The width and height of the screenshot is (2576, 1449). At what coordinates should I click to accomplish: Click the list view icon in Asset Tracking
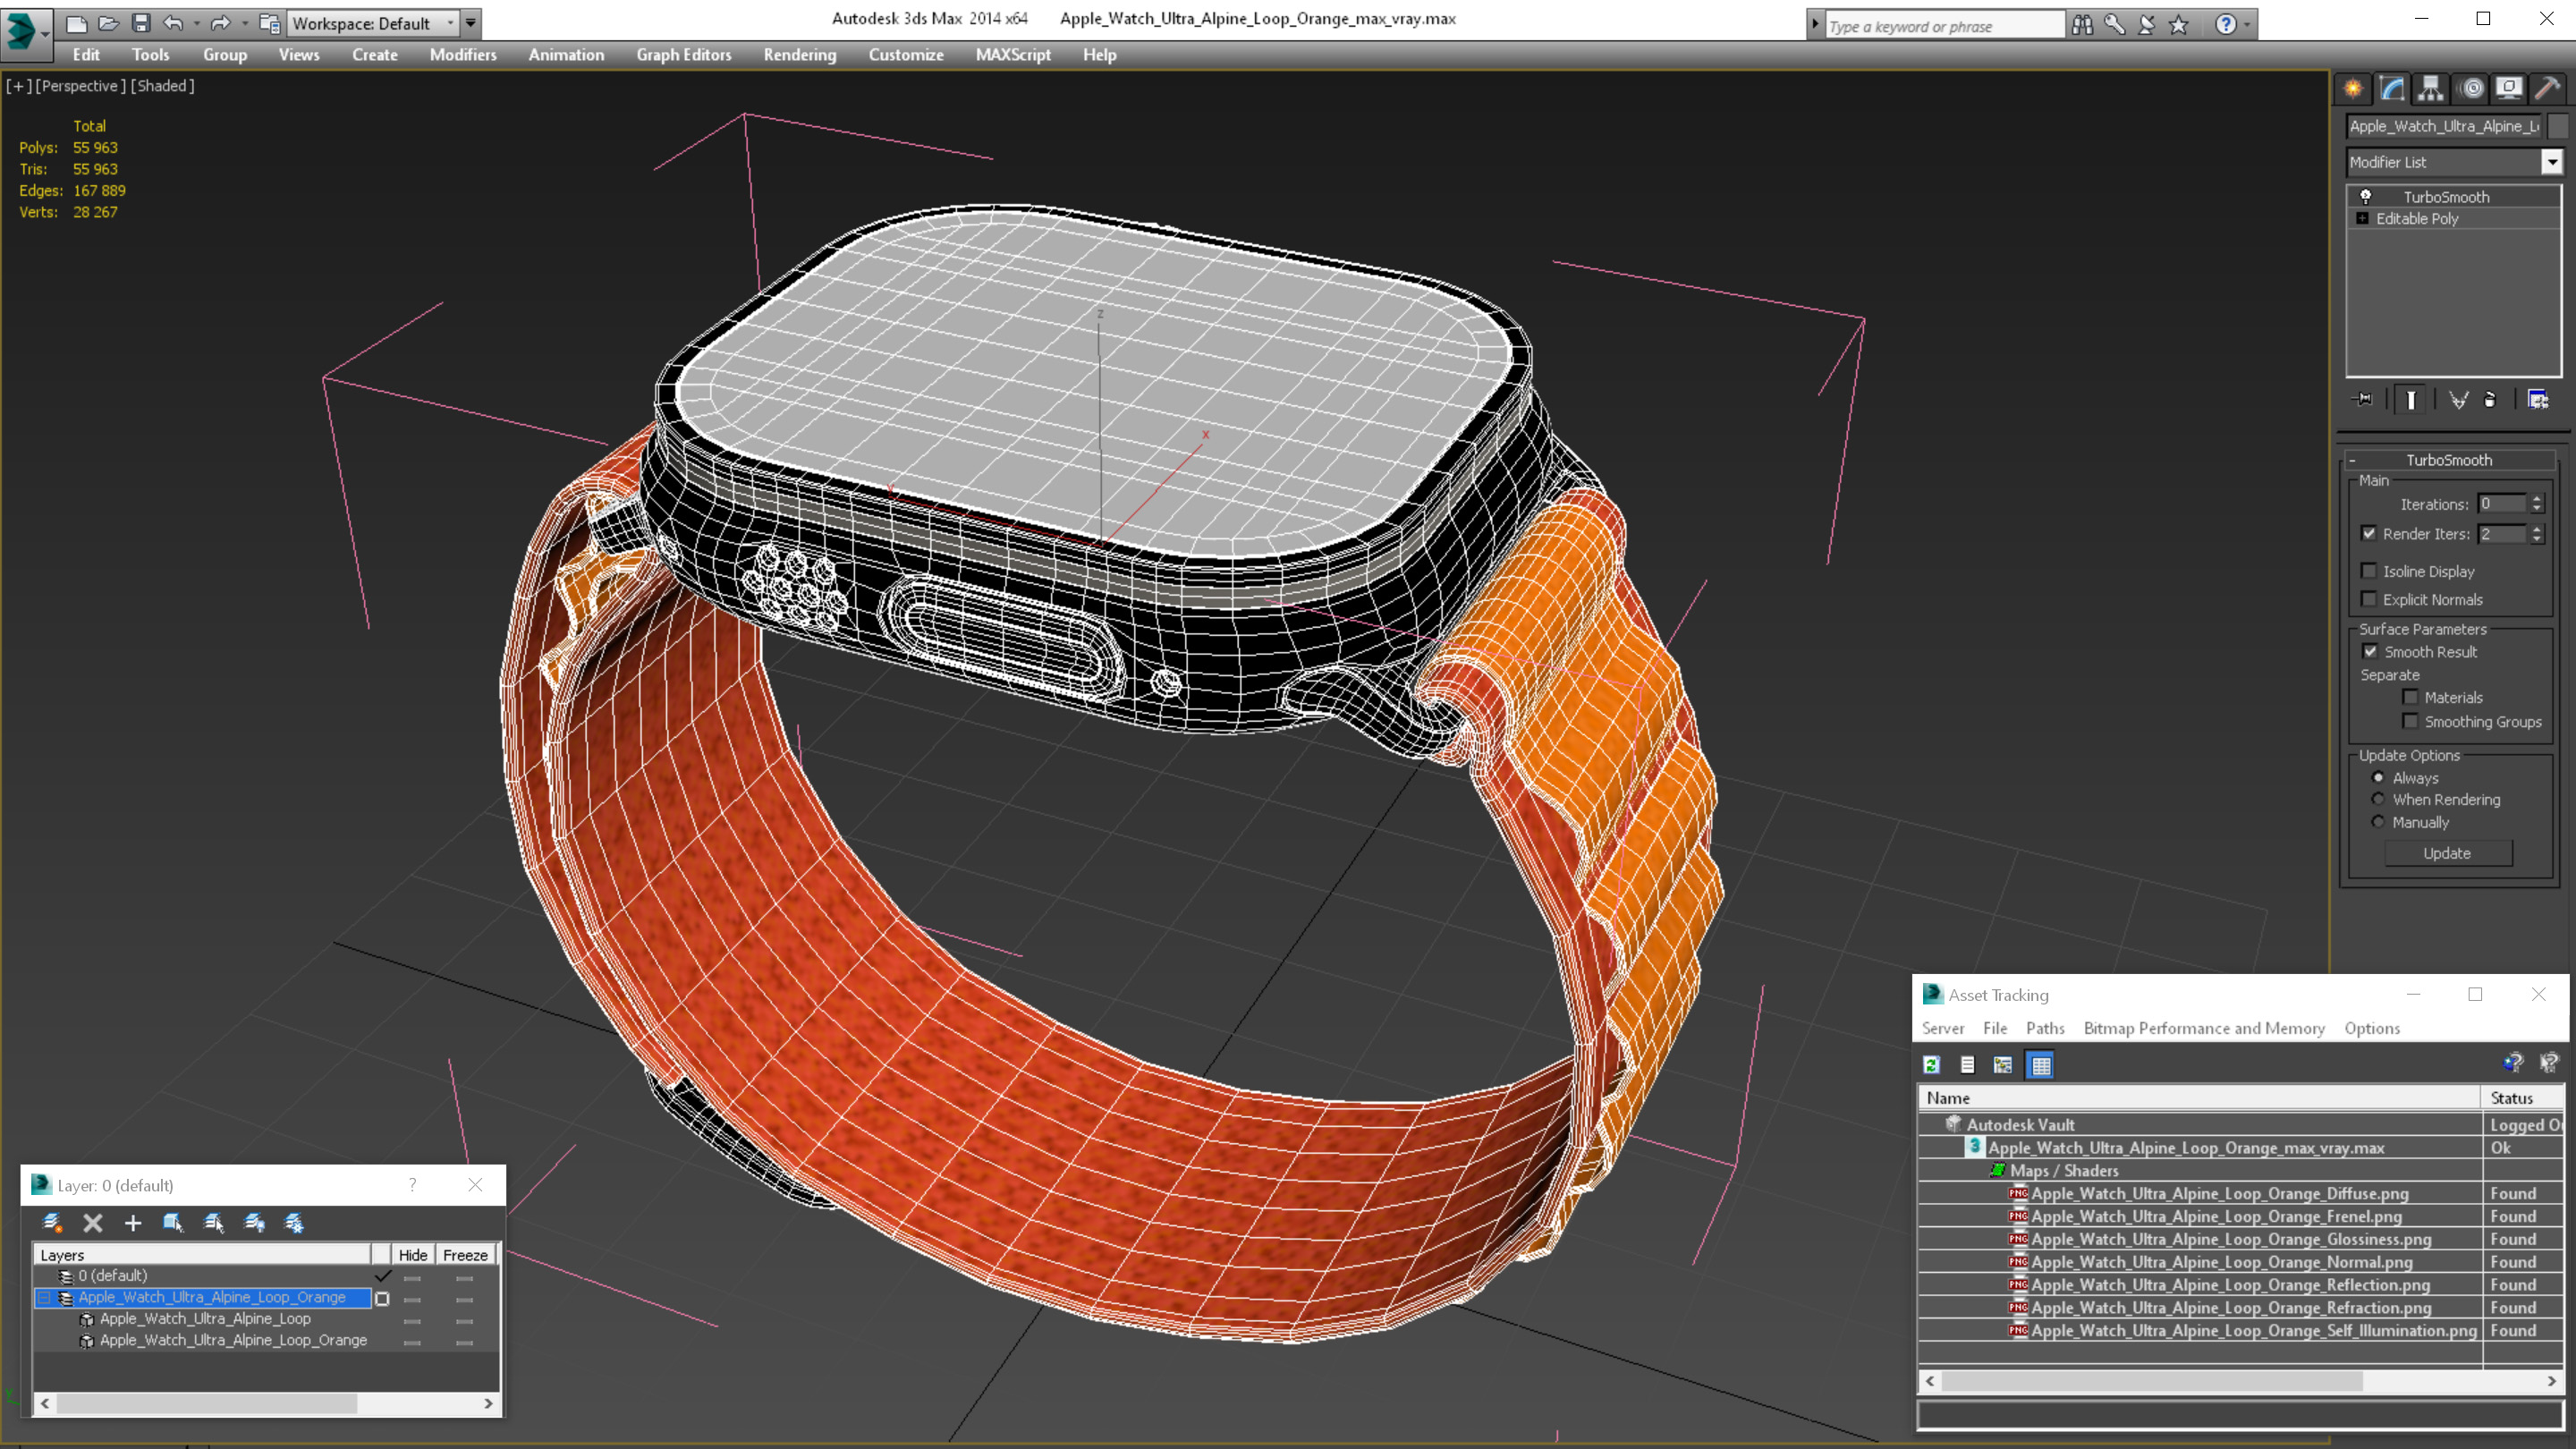pyautogui.click(x=1967, y=1065)
